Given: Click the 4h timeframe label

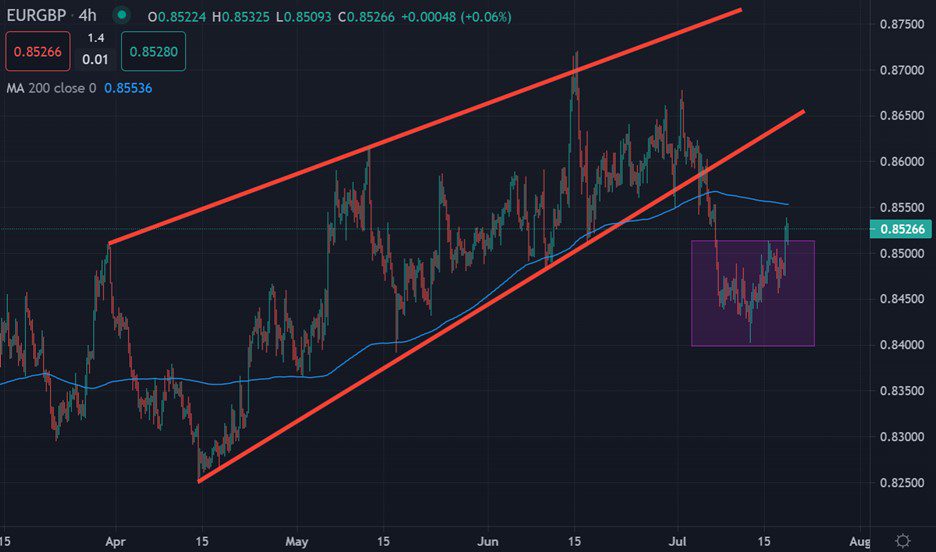Looking at the screenshot, I should click(88, 15).
